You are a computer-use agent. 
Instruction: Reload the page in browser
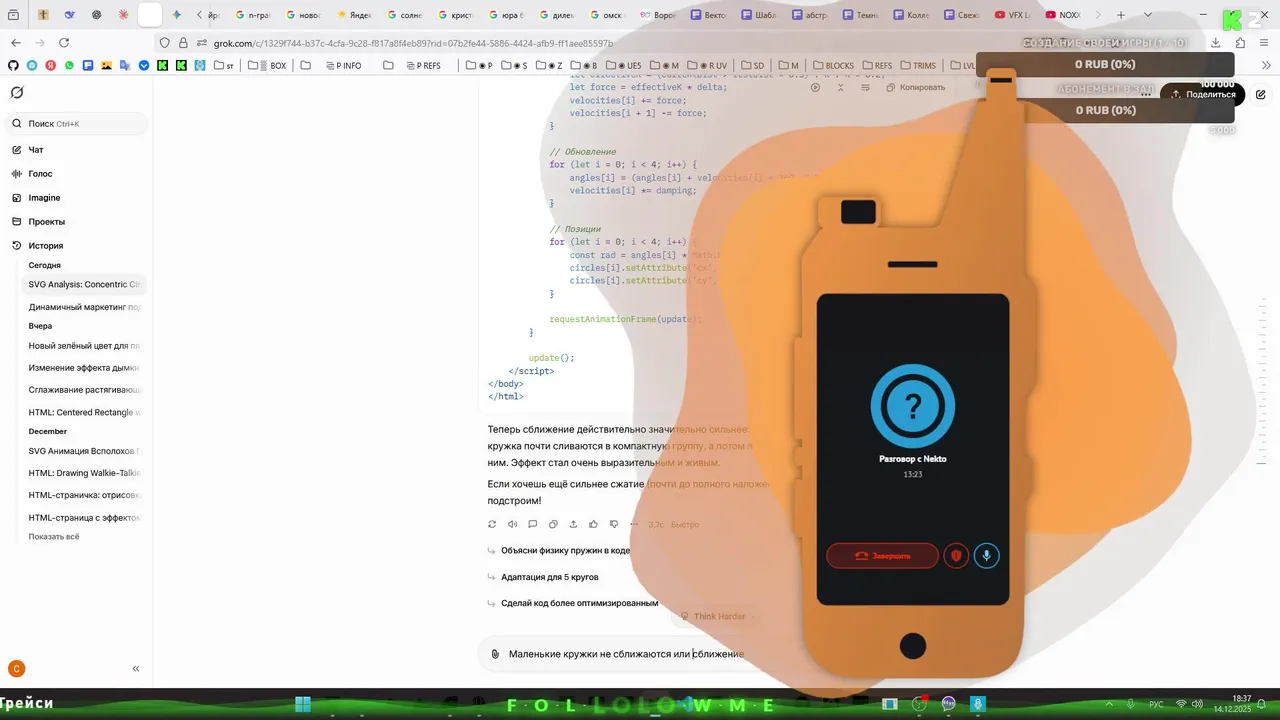[64, 43]
